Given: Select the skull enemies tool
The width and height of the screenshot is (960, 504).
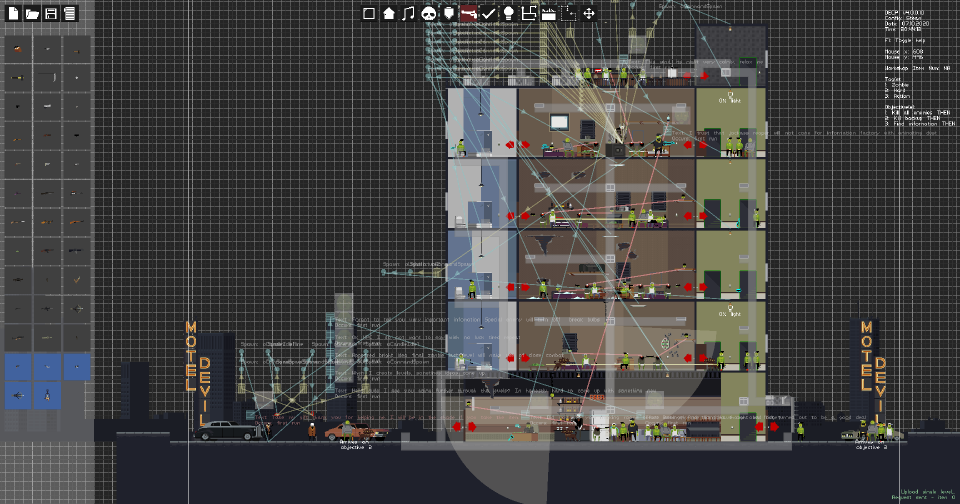Looking at the screenshot, I should (429, 13).
